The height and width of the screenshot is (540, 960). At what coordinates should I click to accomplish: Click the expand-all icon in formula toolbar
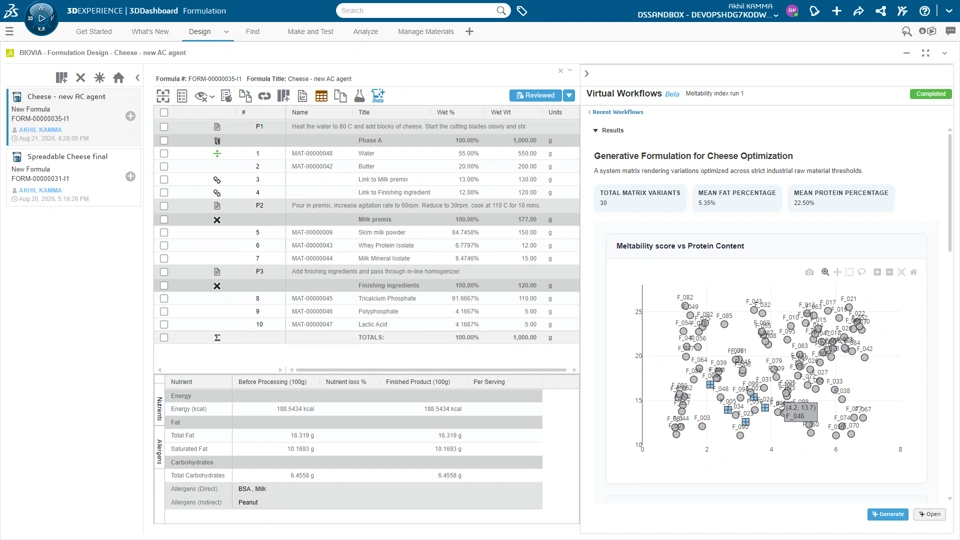click(163, 96)
